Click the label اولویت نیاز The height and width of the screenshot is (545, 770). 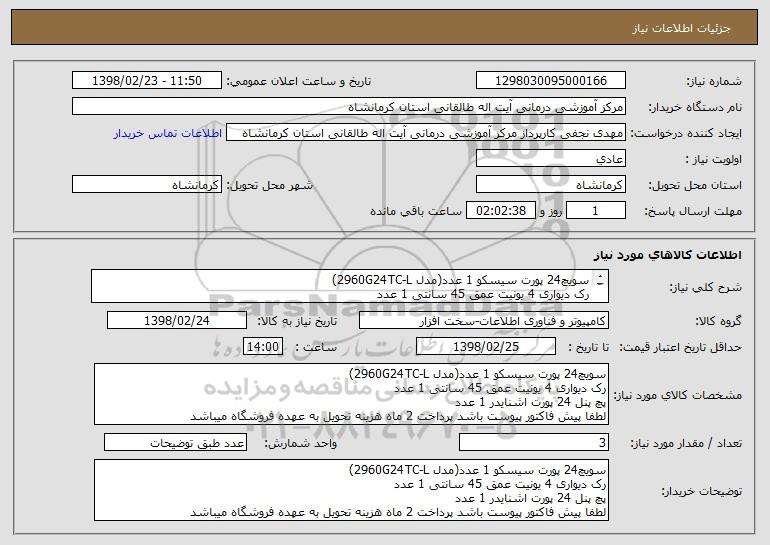714,159
